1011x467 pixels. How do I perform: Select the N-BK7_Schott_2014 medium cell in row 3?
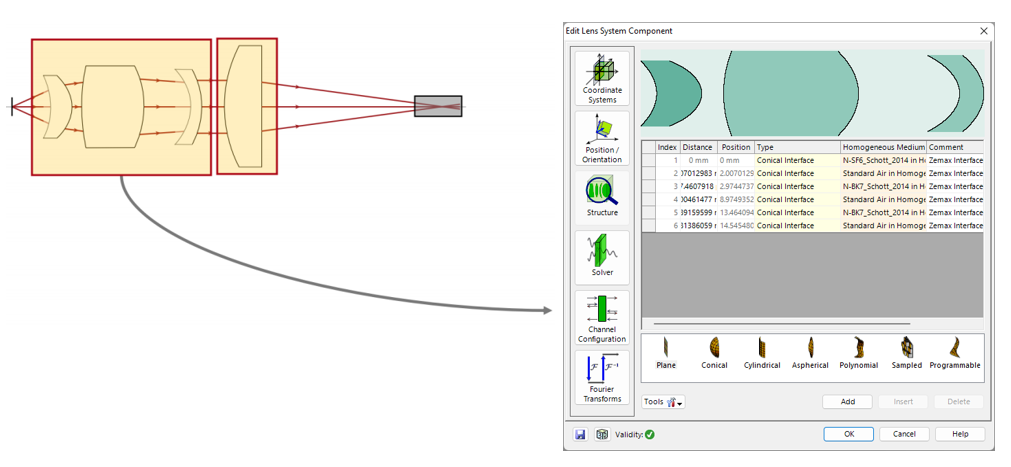[x=883, y=186]
